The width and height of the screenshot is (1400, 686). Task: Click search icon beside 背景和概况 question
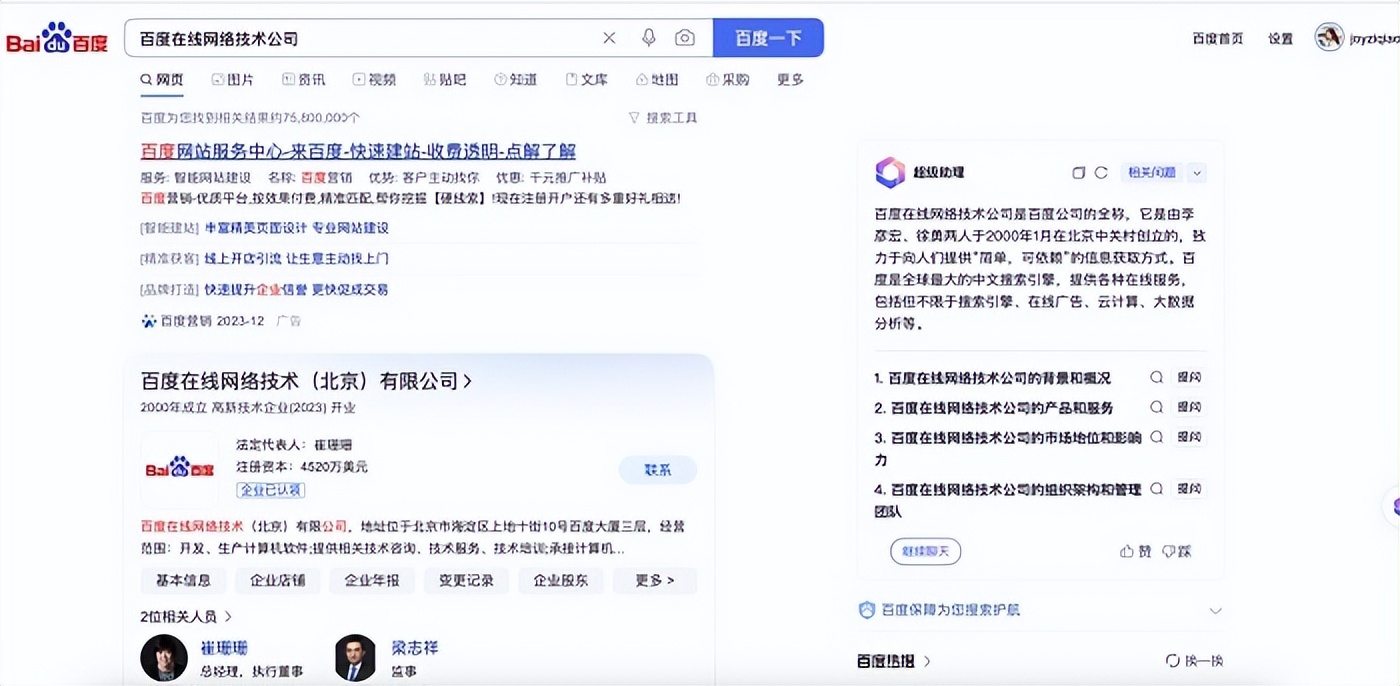coord(1157,378)
